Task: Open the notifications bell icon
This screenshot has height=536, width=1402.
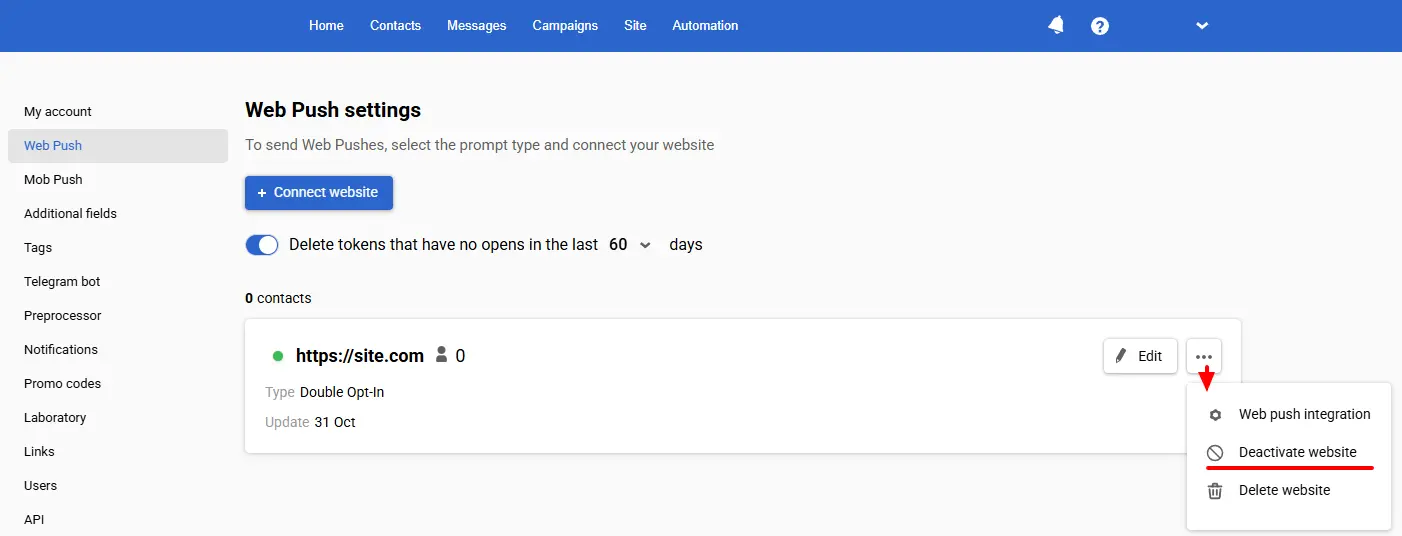Action: [x=1056, y=26]
